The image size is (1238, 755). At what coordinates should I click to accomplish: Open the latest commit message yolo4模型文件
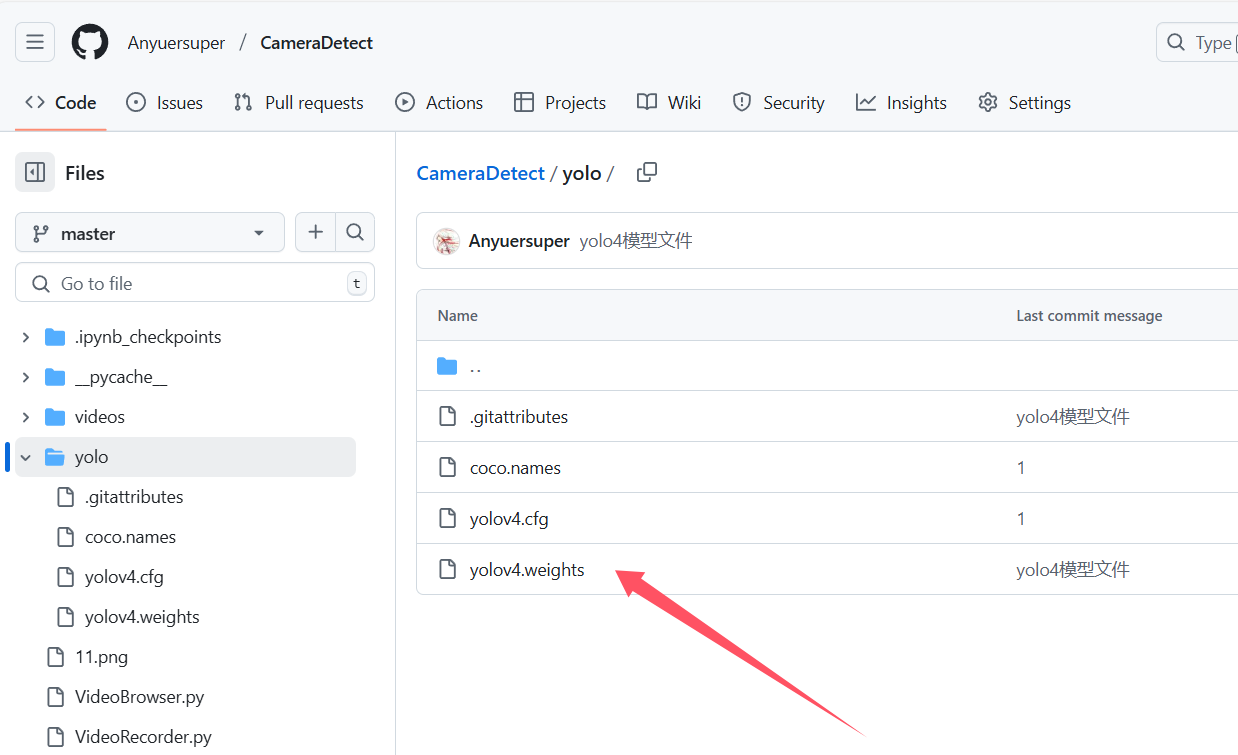click(x=636, y=241)
